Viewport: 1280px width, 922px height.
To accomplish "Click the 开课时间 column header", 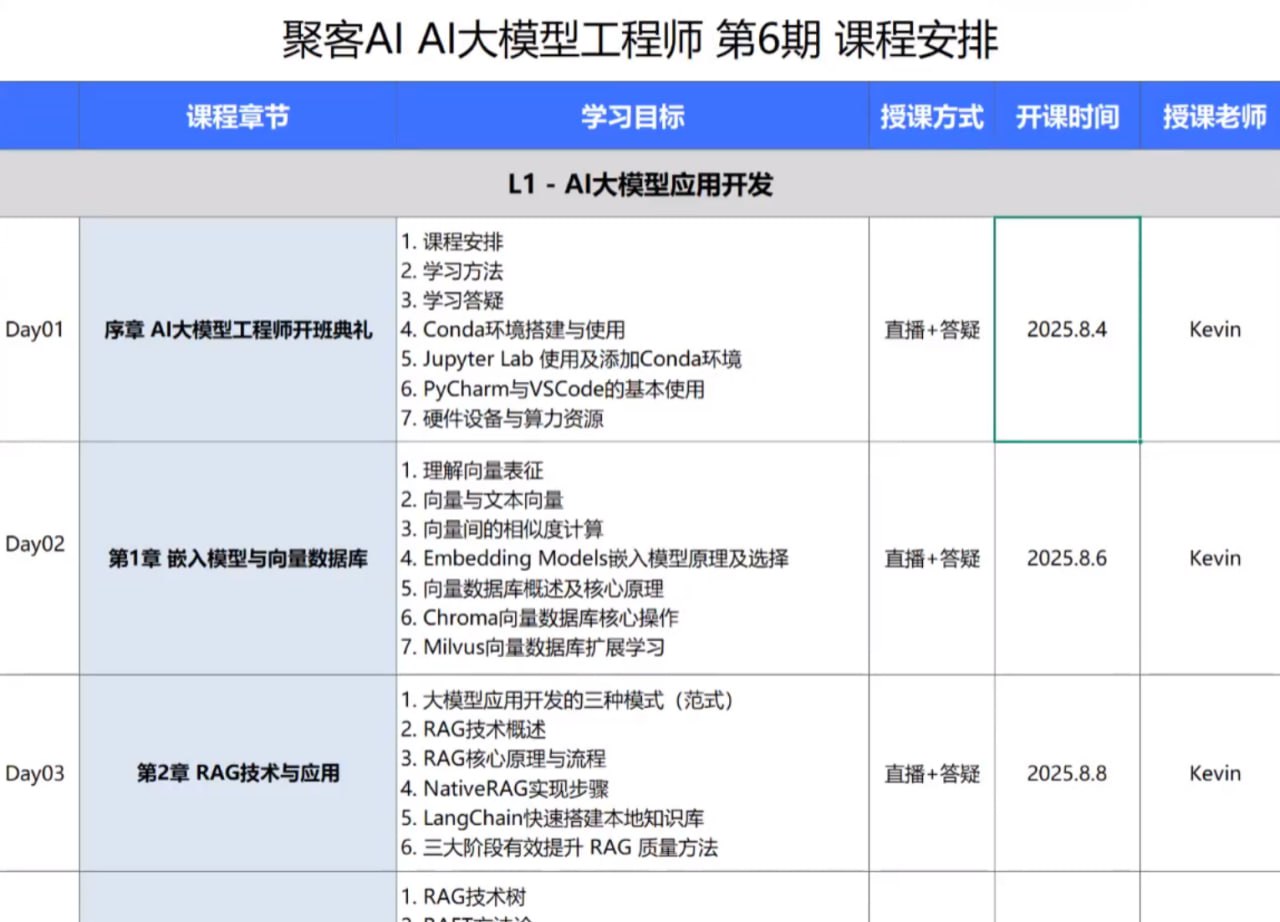I will (x=1067, y=116).
